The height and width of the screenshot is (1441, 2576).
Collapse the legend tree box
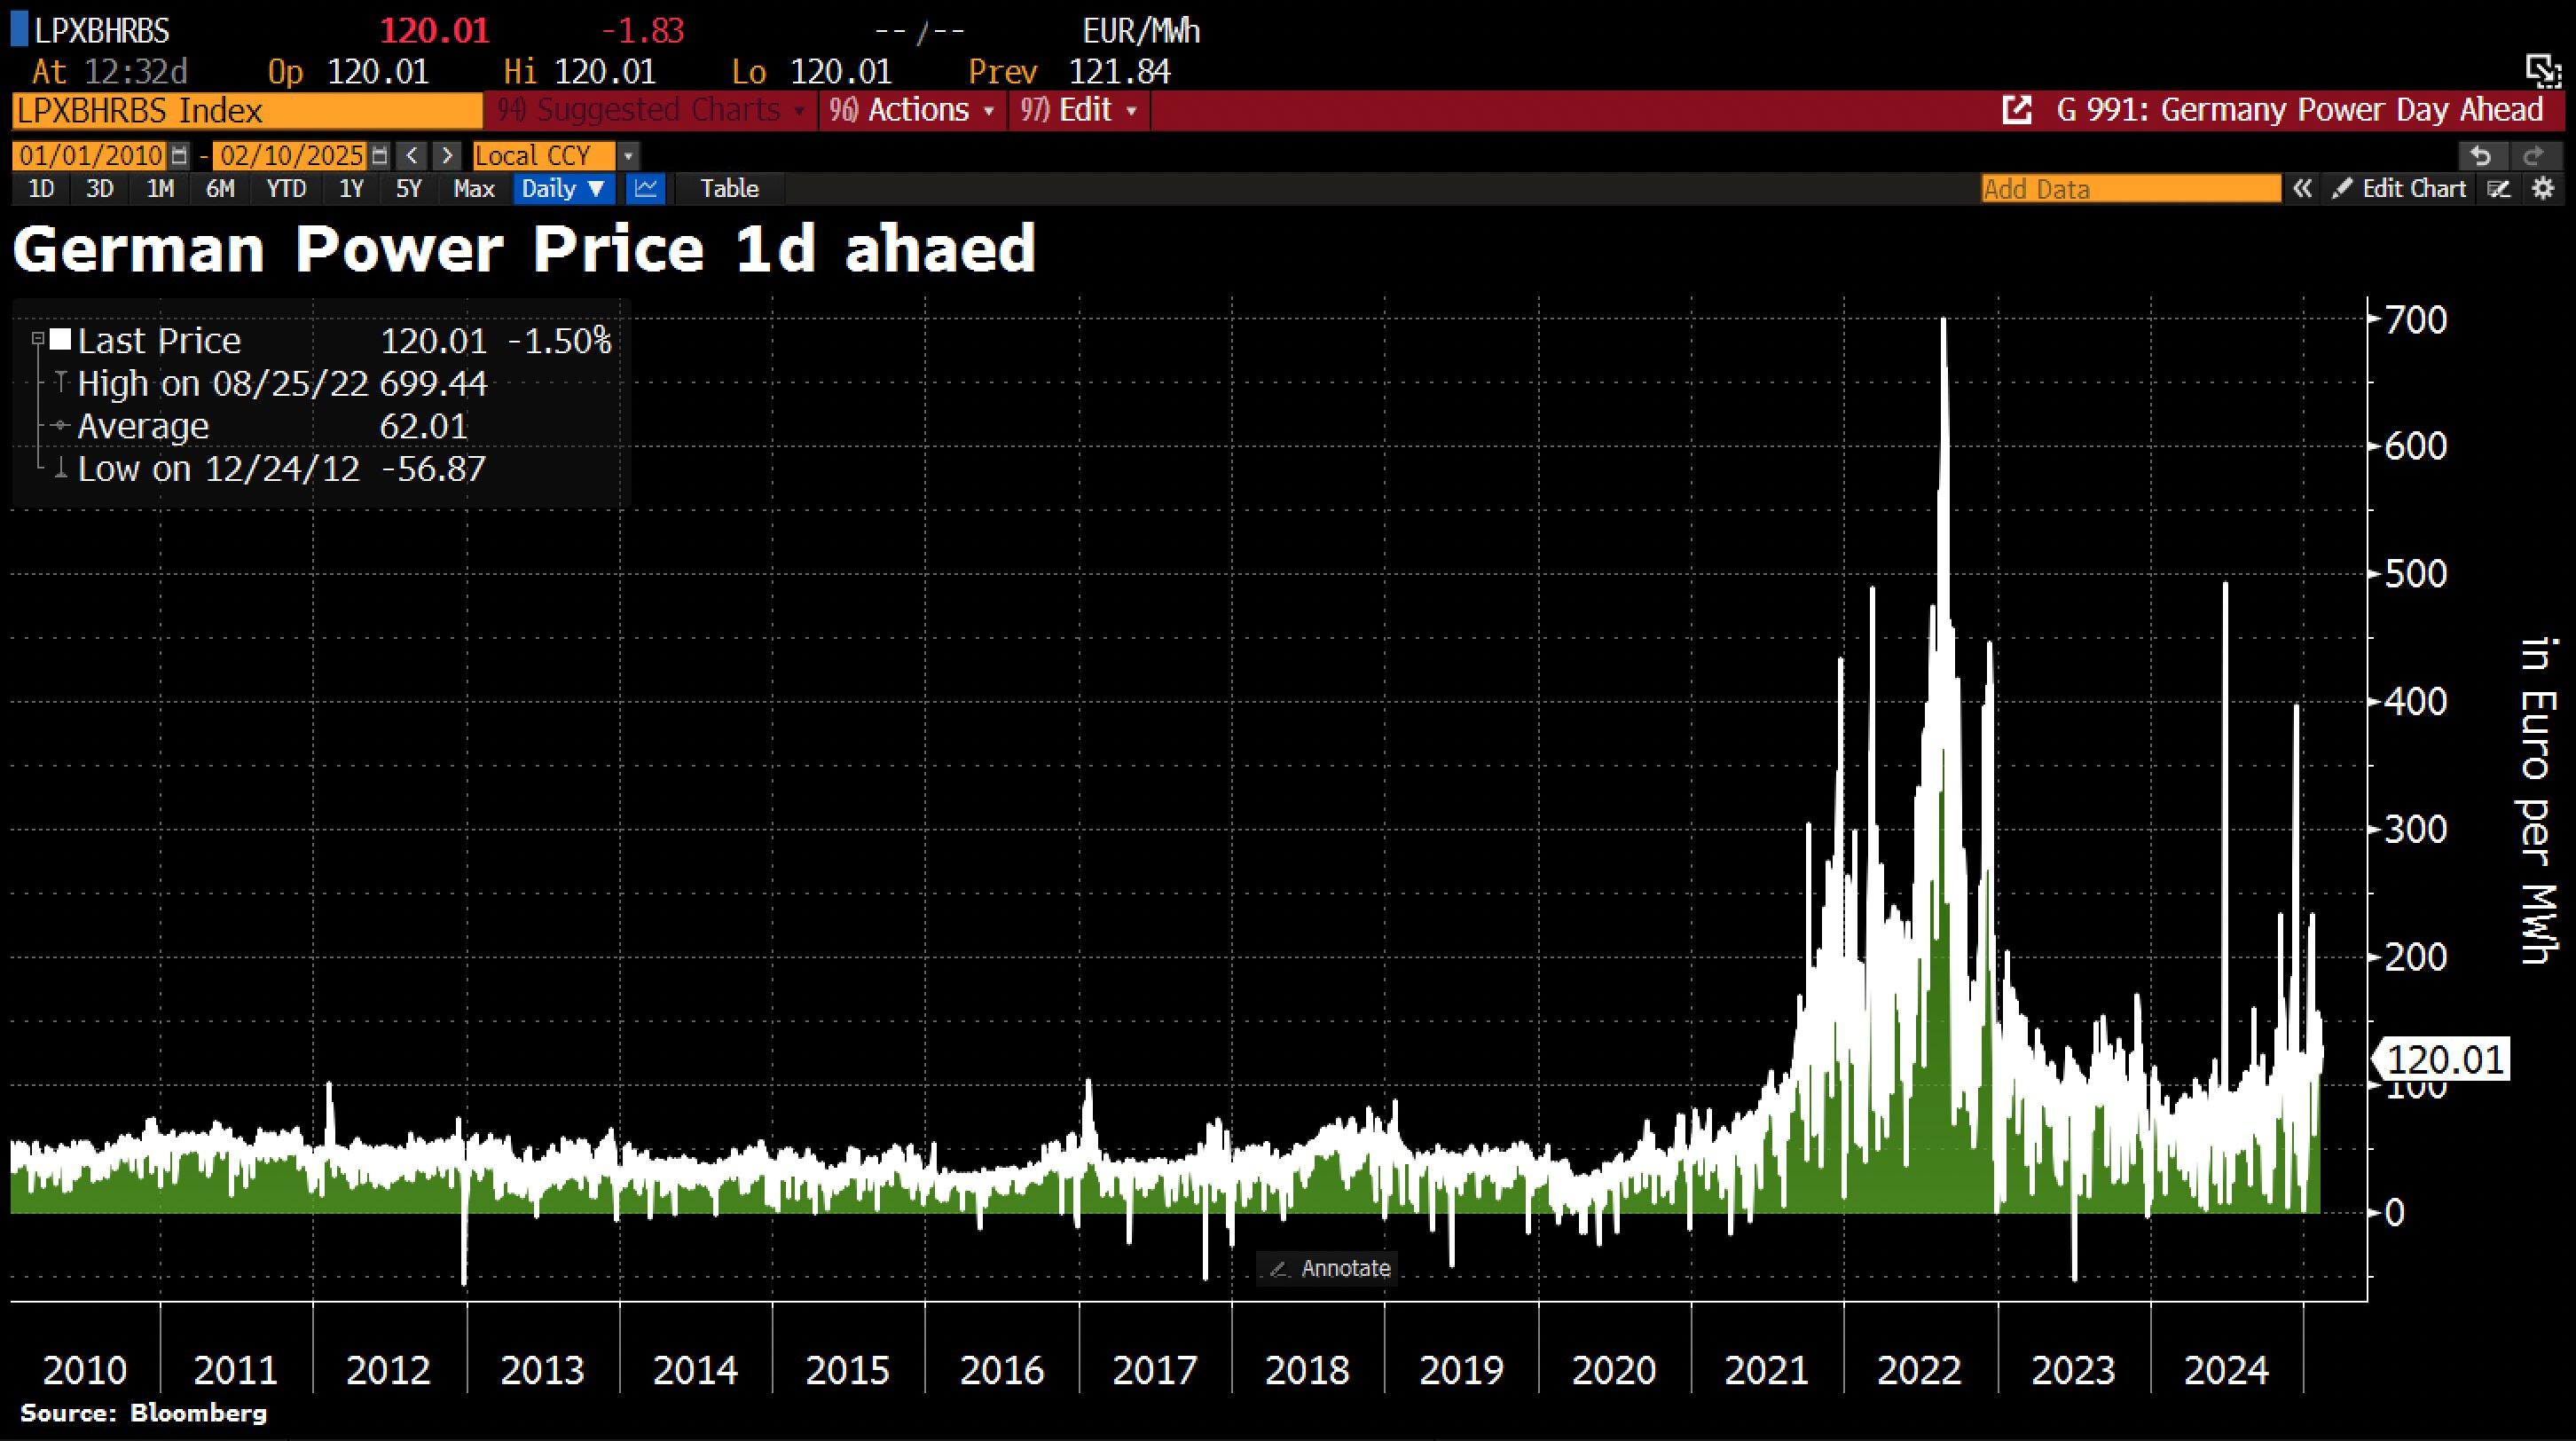(38, 339)
